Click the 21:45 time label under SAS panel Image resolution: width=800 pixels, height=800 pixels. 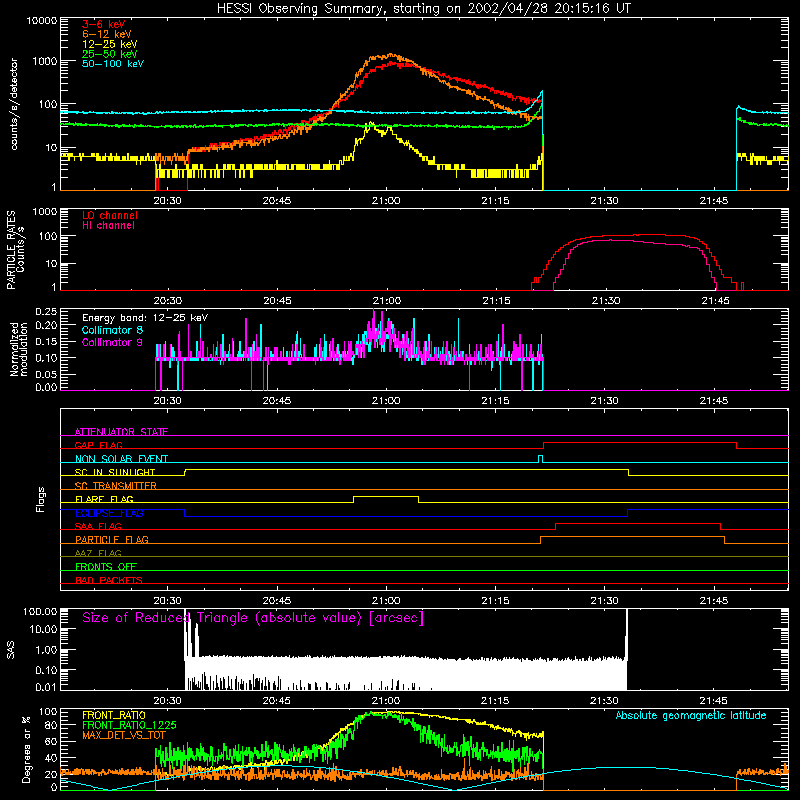pos(714,701)
